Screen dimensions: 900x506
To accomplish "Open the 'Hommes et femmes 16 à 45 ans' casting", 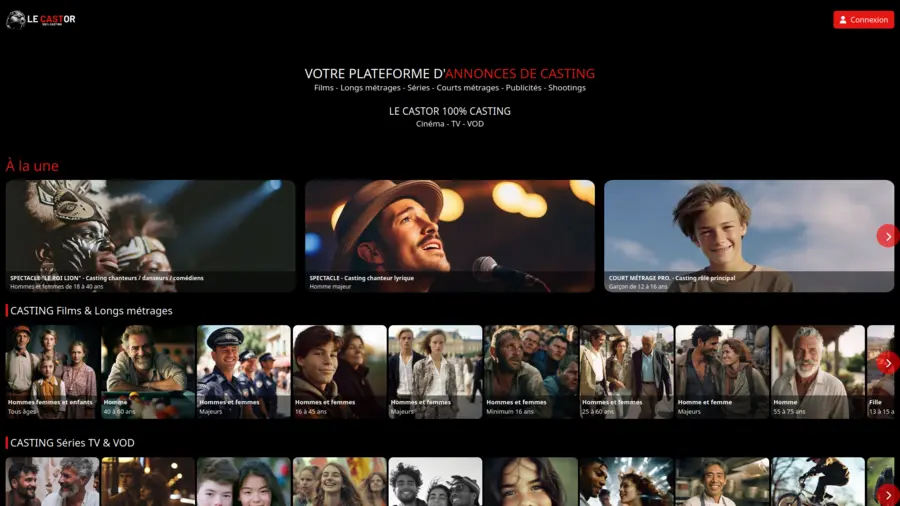I will (340, 372).
